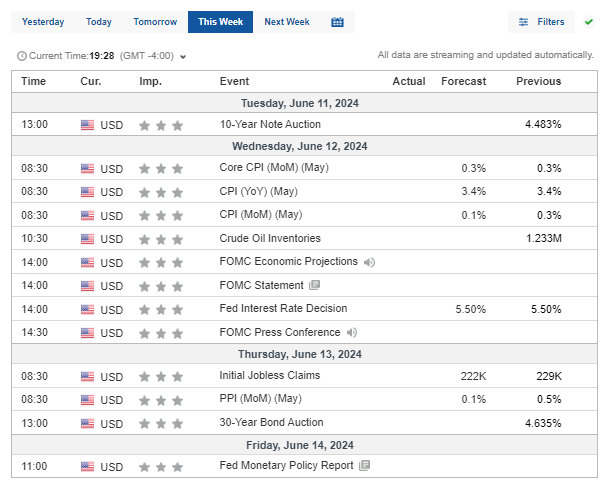
Task: Click the FOMC Economic Projections speaker icon
Action: click(x=369, y=262)
